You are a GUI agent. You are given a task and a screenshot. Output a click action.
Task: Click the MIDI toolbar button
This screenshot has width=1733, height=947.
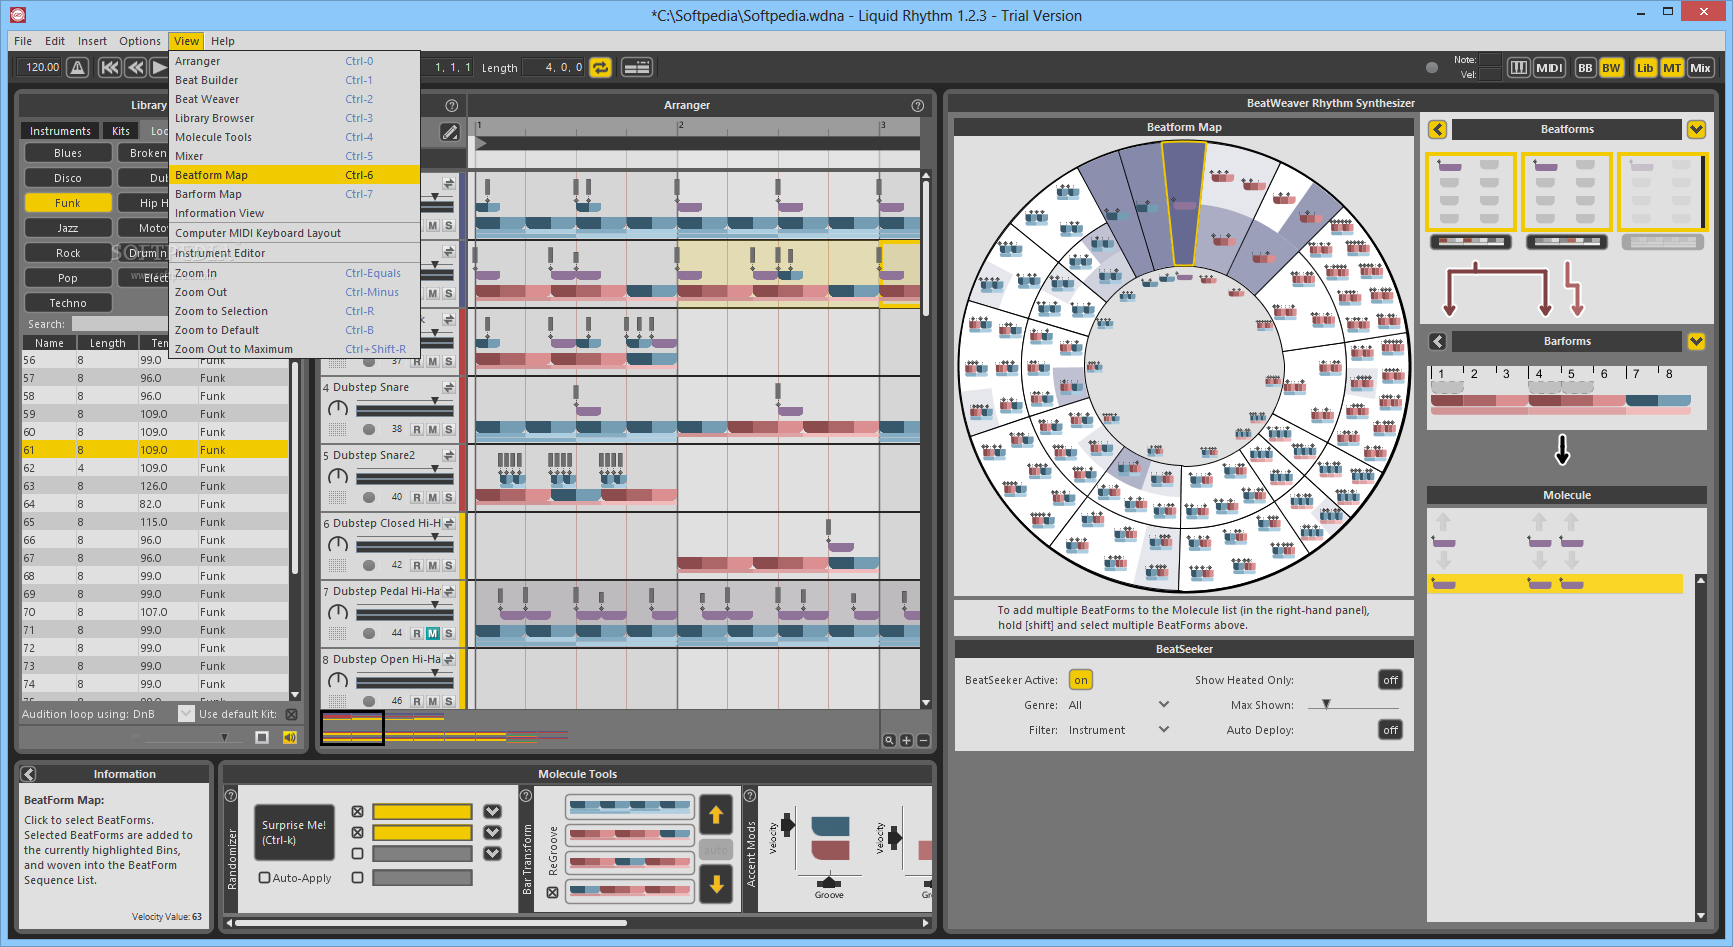(x=1549, y=67)
